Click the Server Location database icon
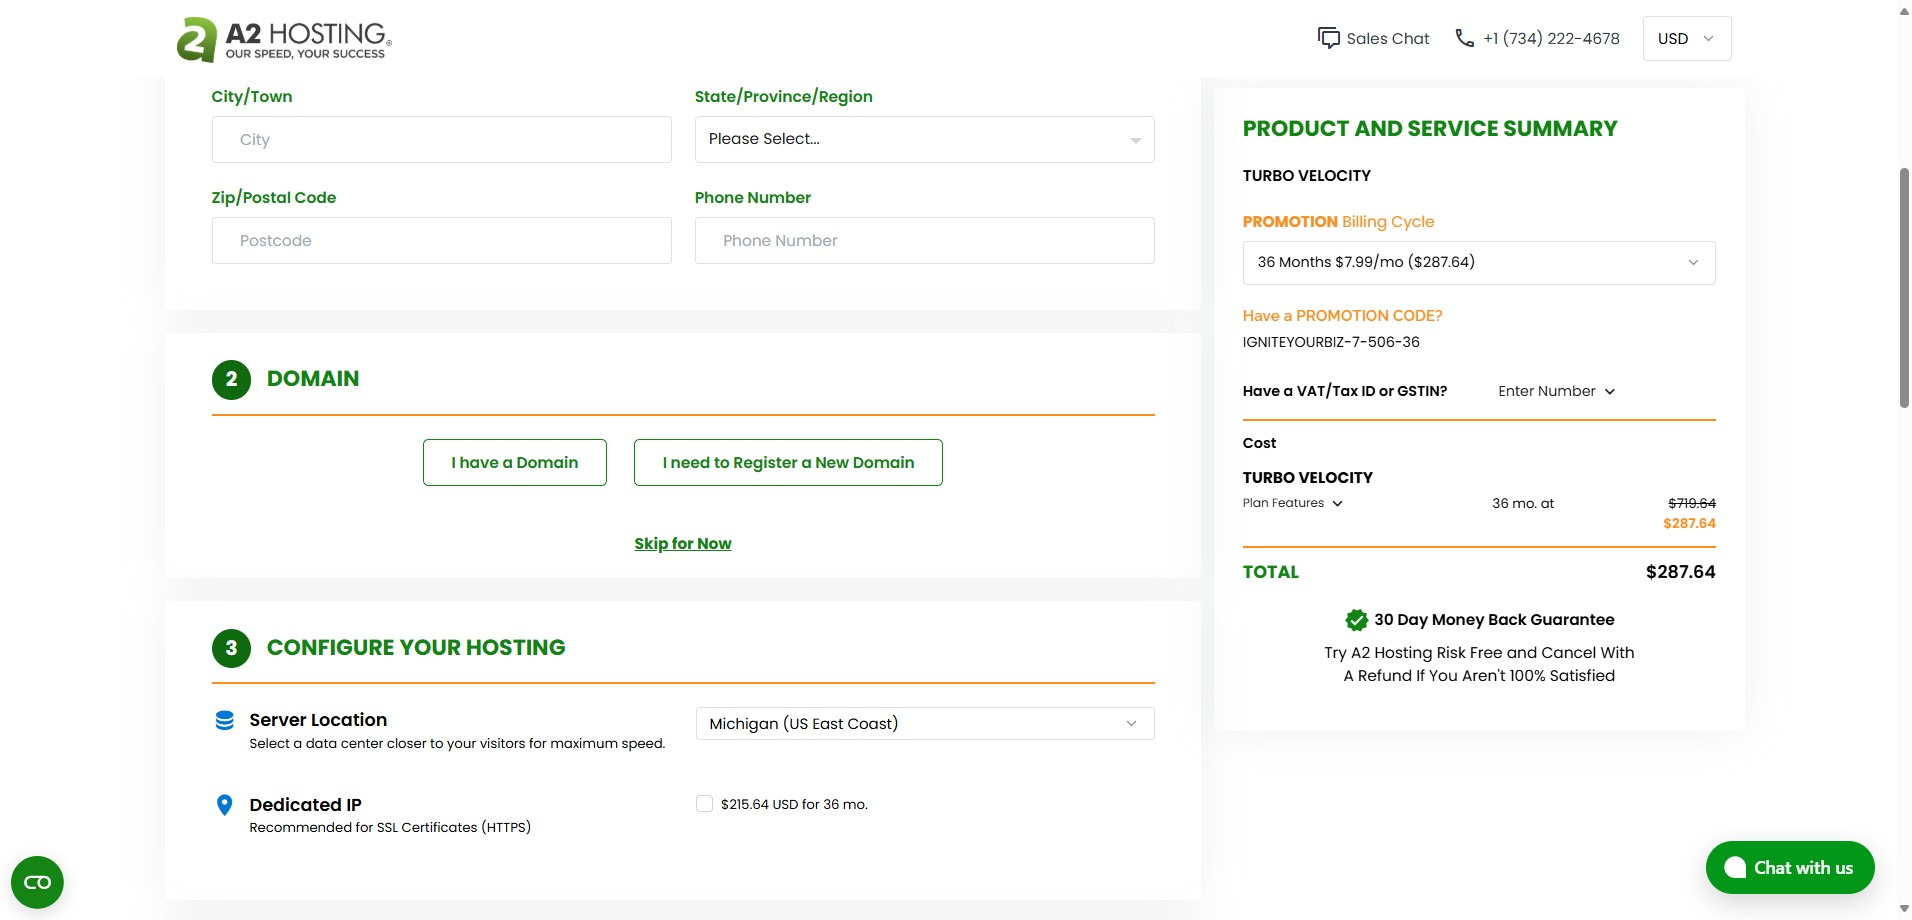The image size is (1912, 920). [x=225, y=720]
